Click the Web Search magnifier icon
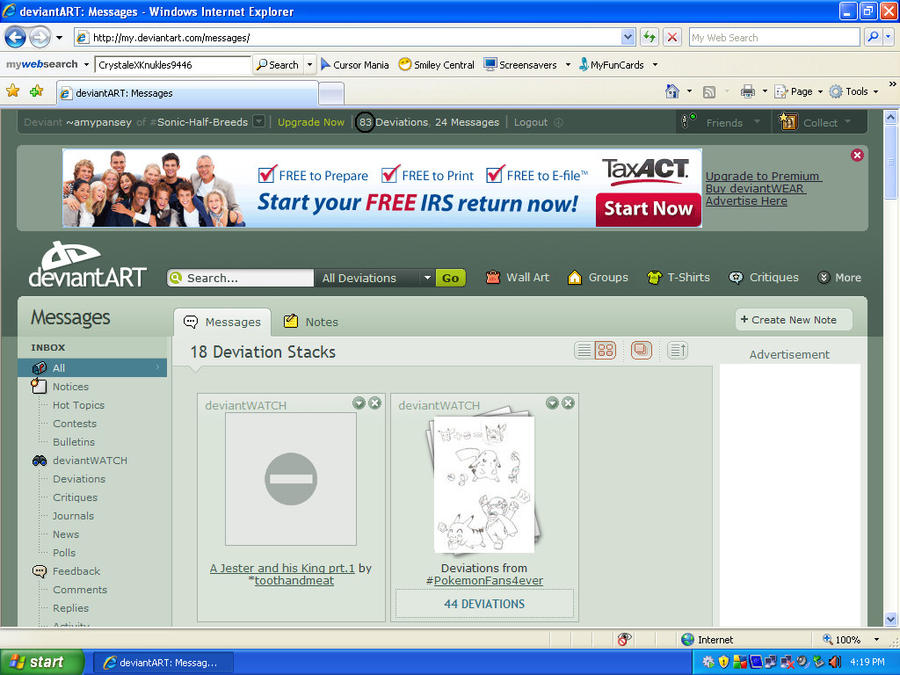Screen dimensions: 900x675 [x=872, y=37]
